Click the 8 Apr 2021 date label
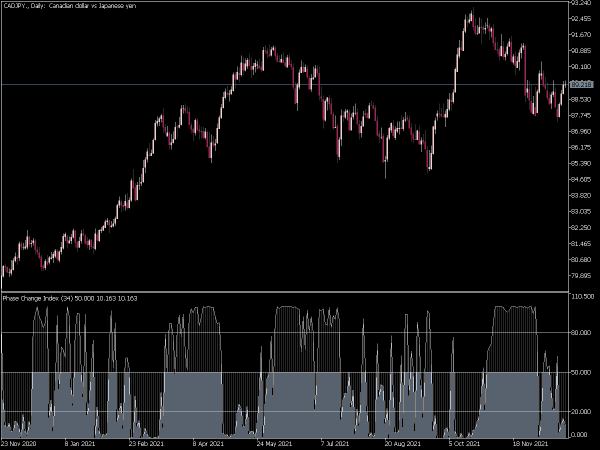 (208, 443)
